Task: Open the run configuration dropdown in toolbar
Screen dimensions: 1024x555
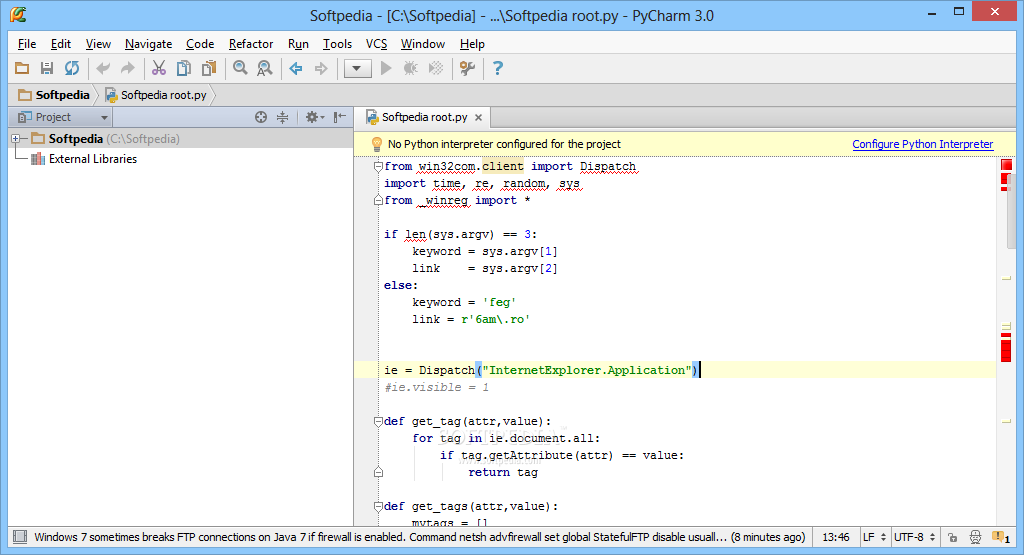Action: pos(357,68)
